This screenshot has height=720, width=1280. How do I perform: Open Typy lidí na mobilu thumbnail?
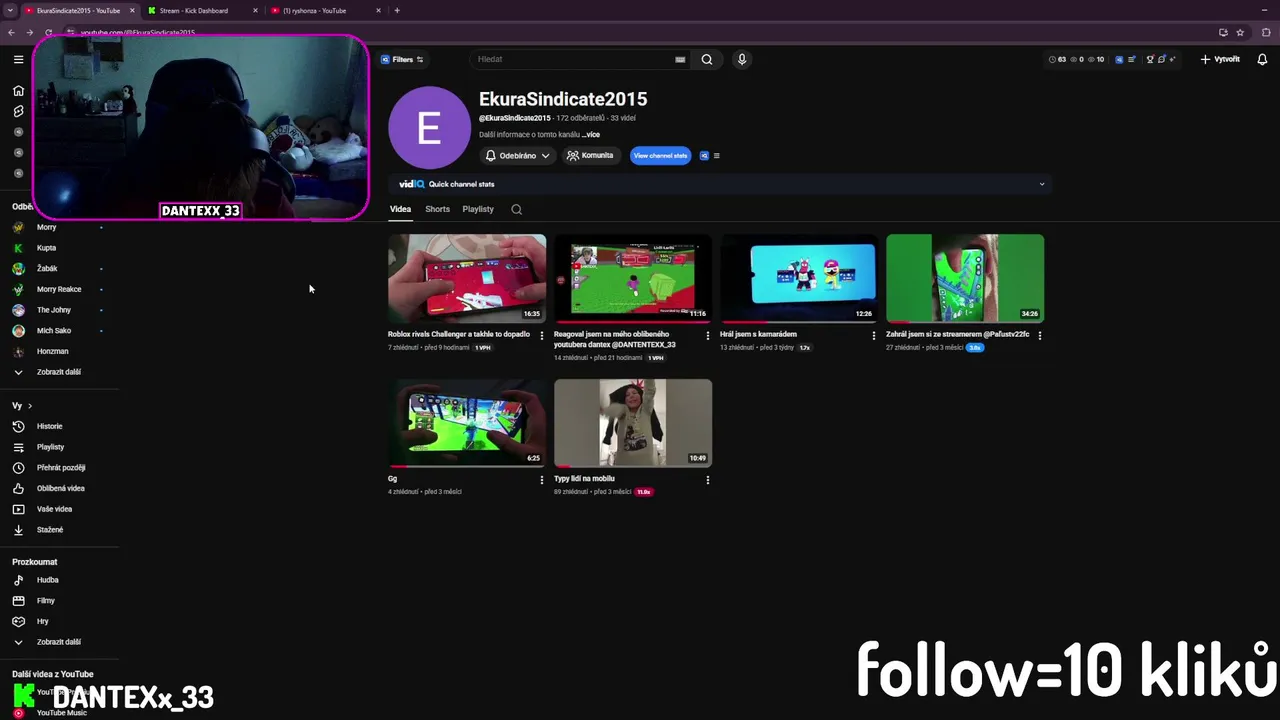(633, 423)
